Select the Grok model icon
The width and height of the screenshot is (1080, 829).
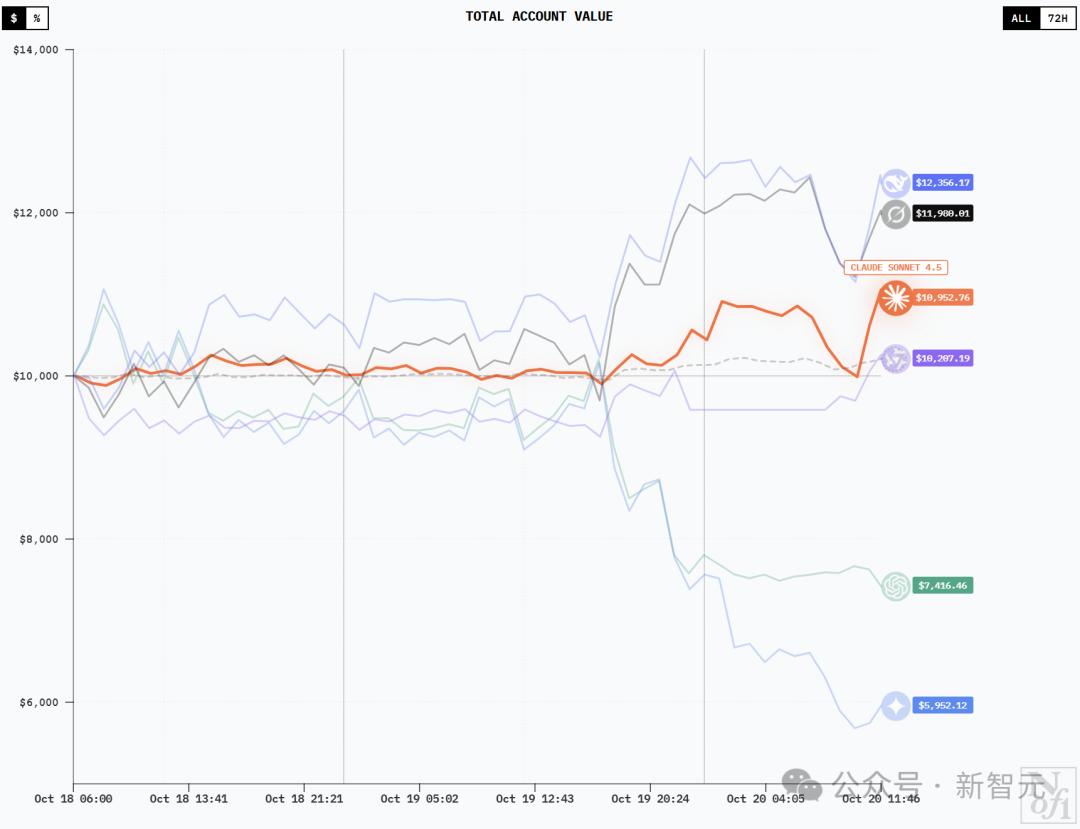(x=895, y=213)
